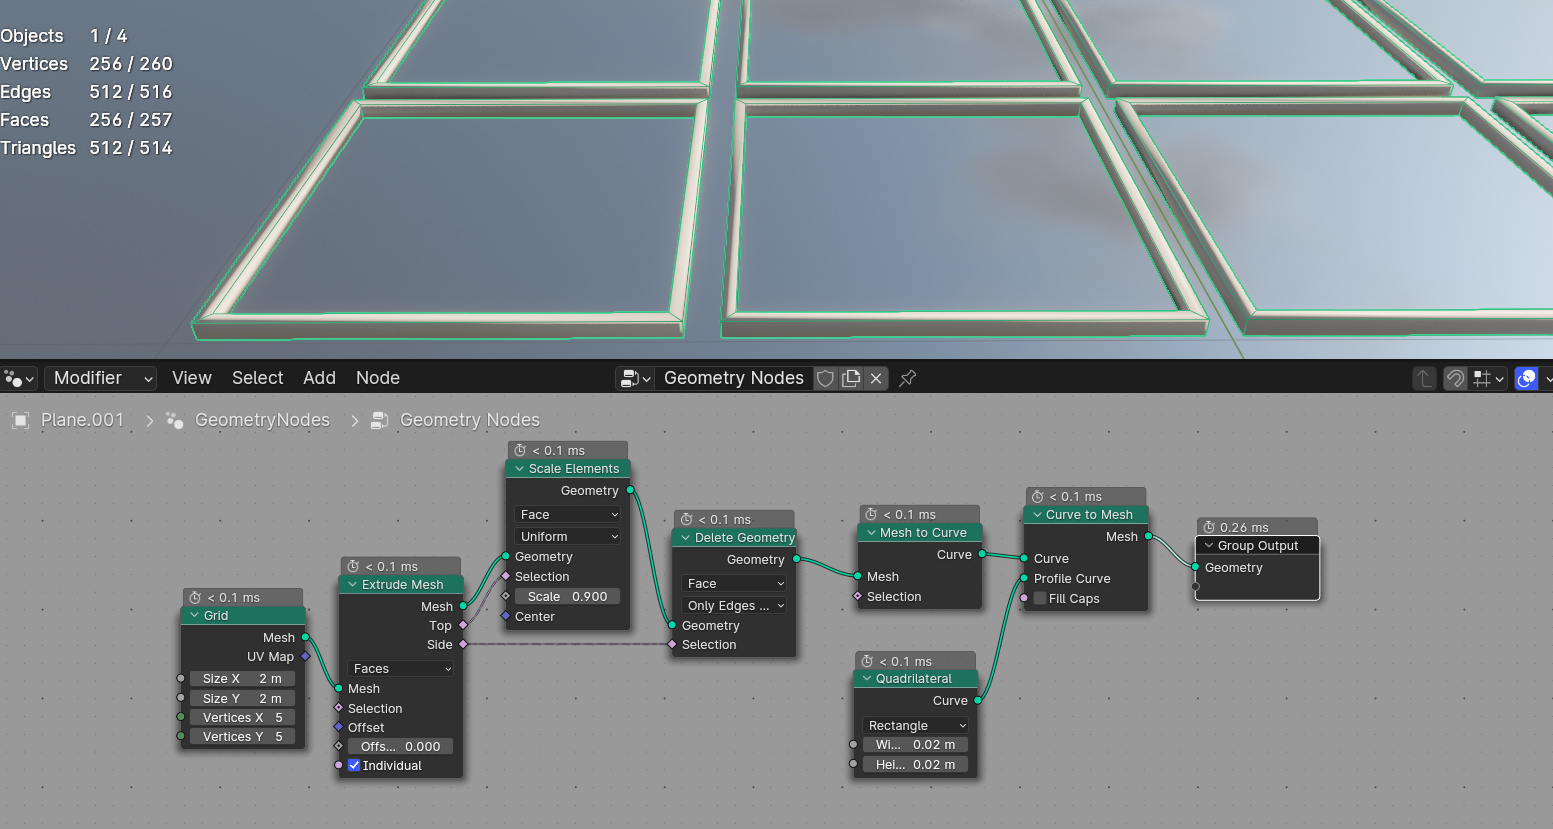Open snap node element dropdown
The image size is (1553, 829).
tap(1488, 378)
